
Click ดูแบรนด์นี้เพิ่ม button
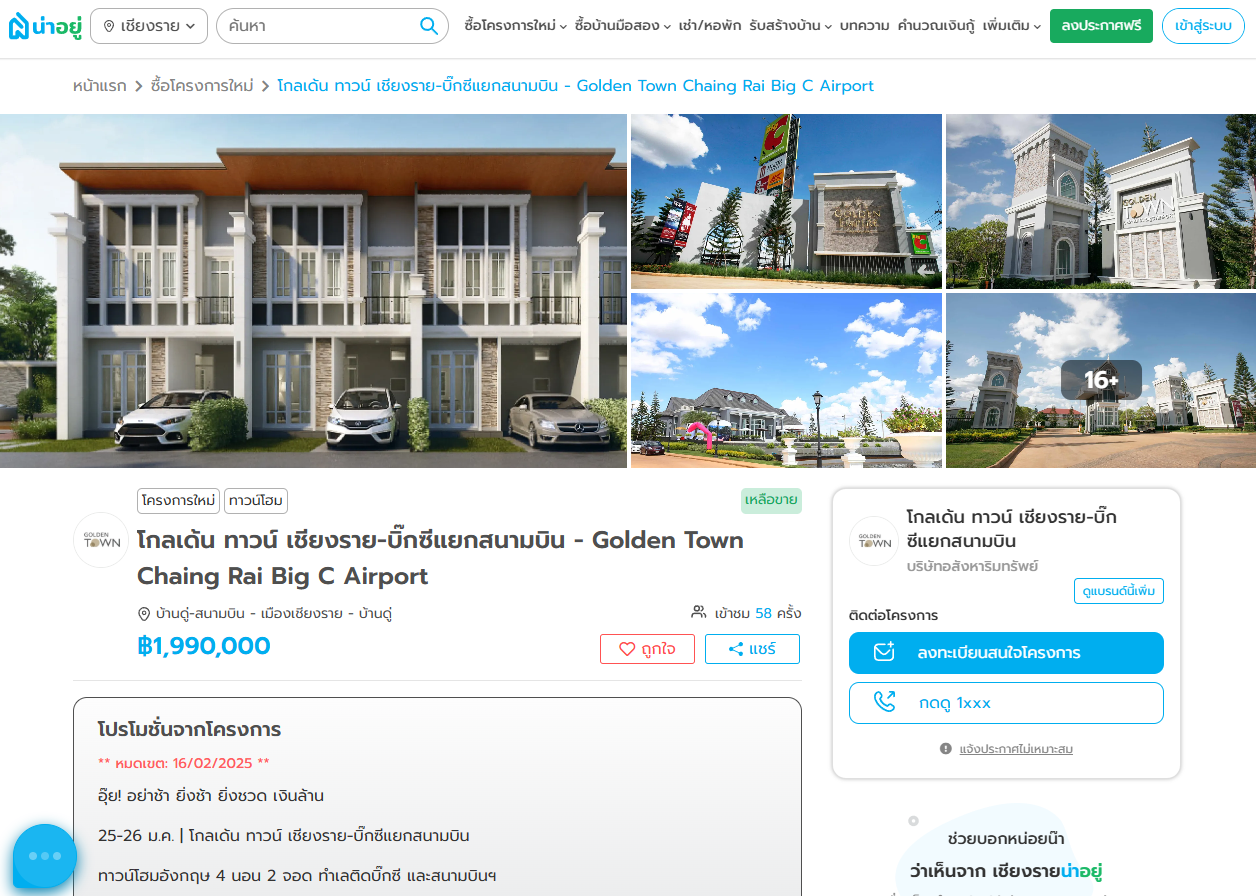pyautogui.click(x=1119, y=591)
